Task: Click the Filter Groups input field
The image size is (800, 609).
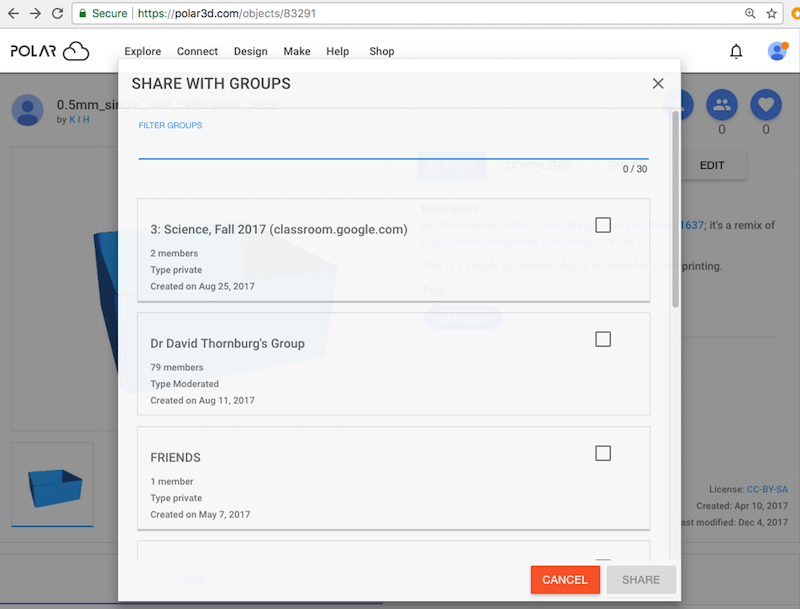Action: [x=393, y=148]
